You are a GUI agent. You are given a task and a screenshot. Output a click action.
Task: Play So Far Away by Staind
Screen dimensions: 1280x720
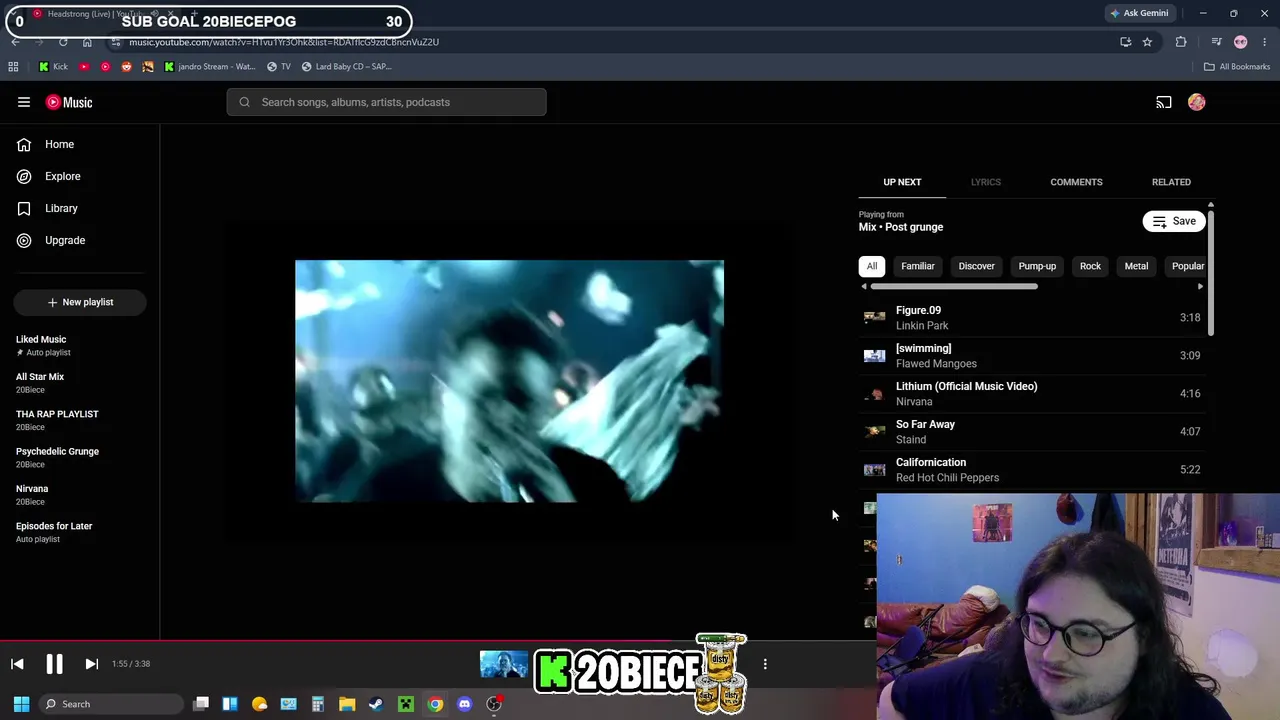tap(1032, 432)
